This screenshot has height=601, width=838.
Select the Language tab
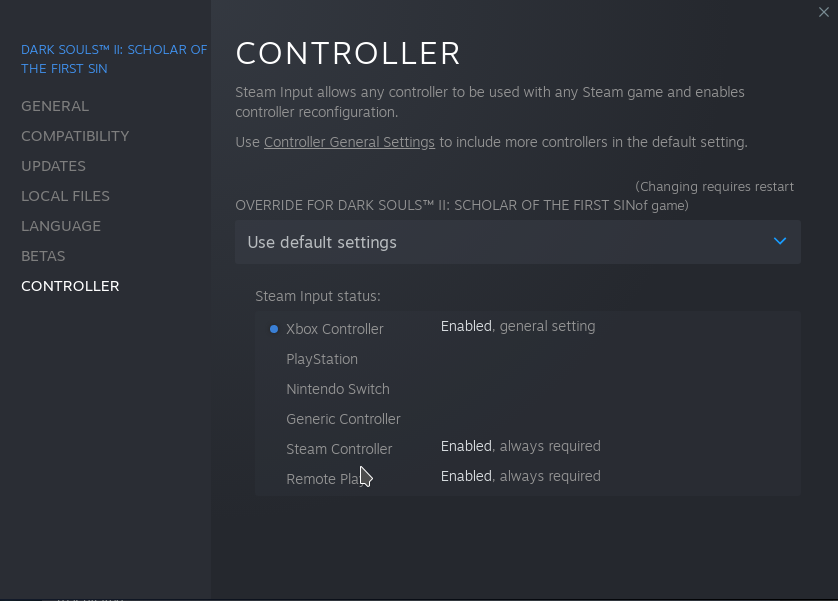click(x=61, y=226)
